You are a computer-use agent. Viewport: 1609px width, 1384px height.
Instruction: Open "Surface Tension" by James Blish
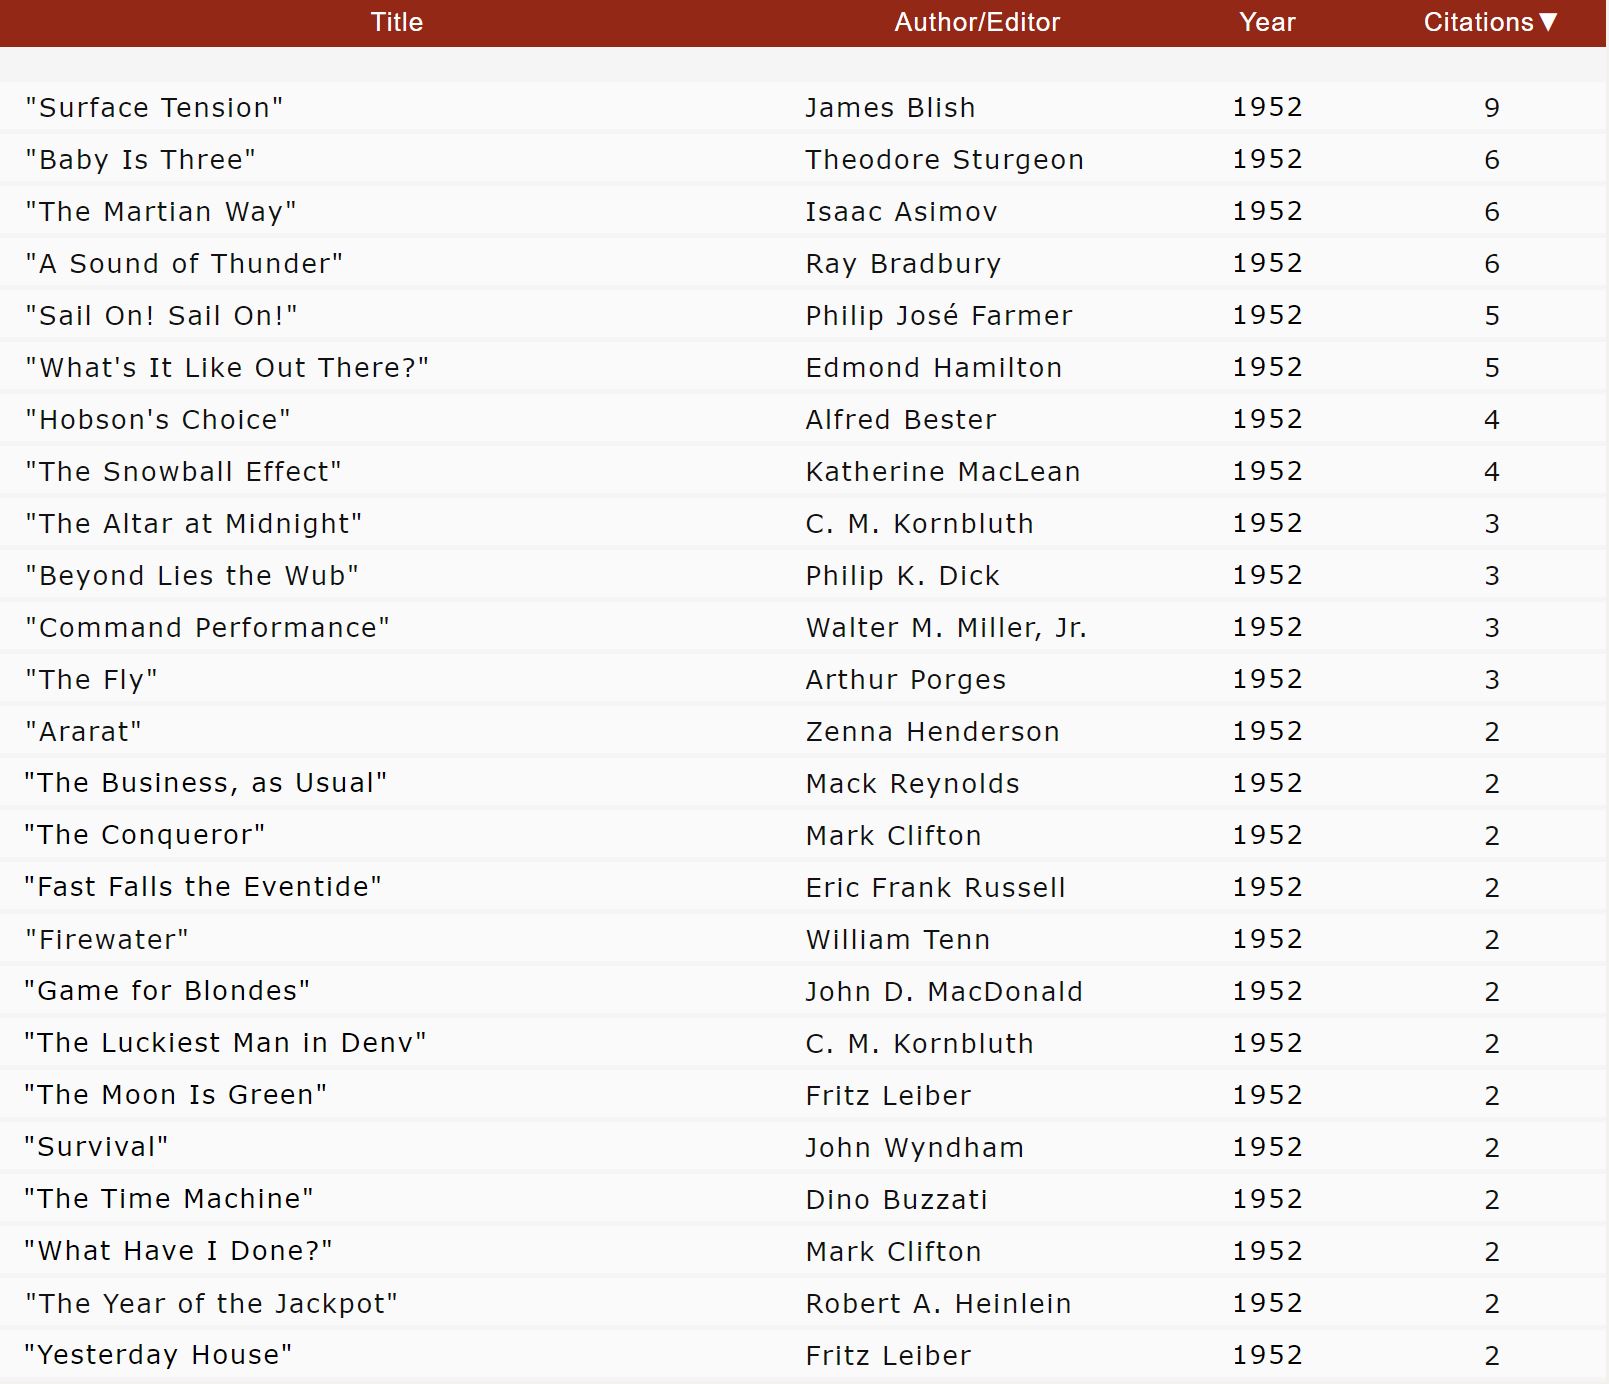(156, 107)
